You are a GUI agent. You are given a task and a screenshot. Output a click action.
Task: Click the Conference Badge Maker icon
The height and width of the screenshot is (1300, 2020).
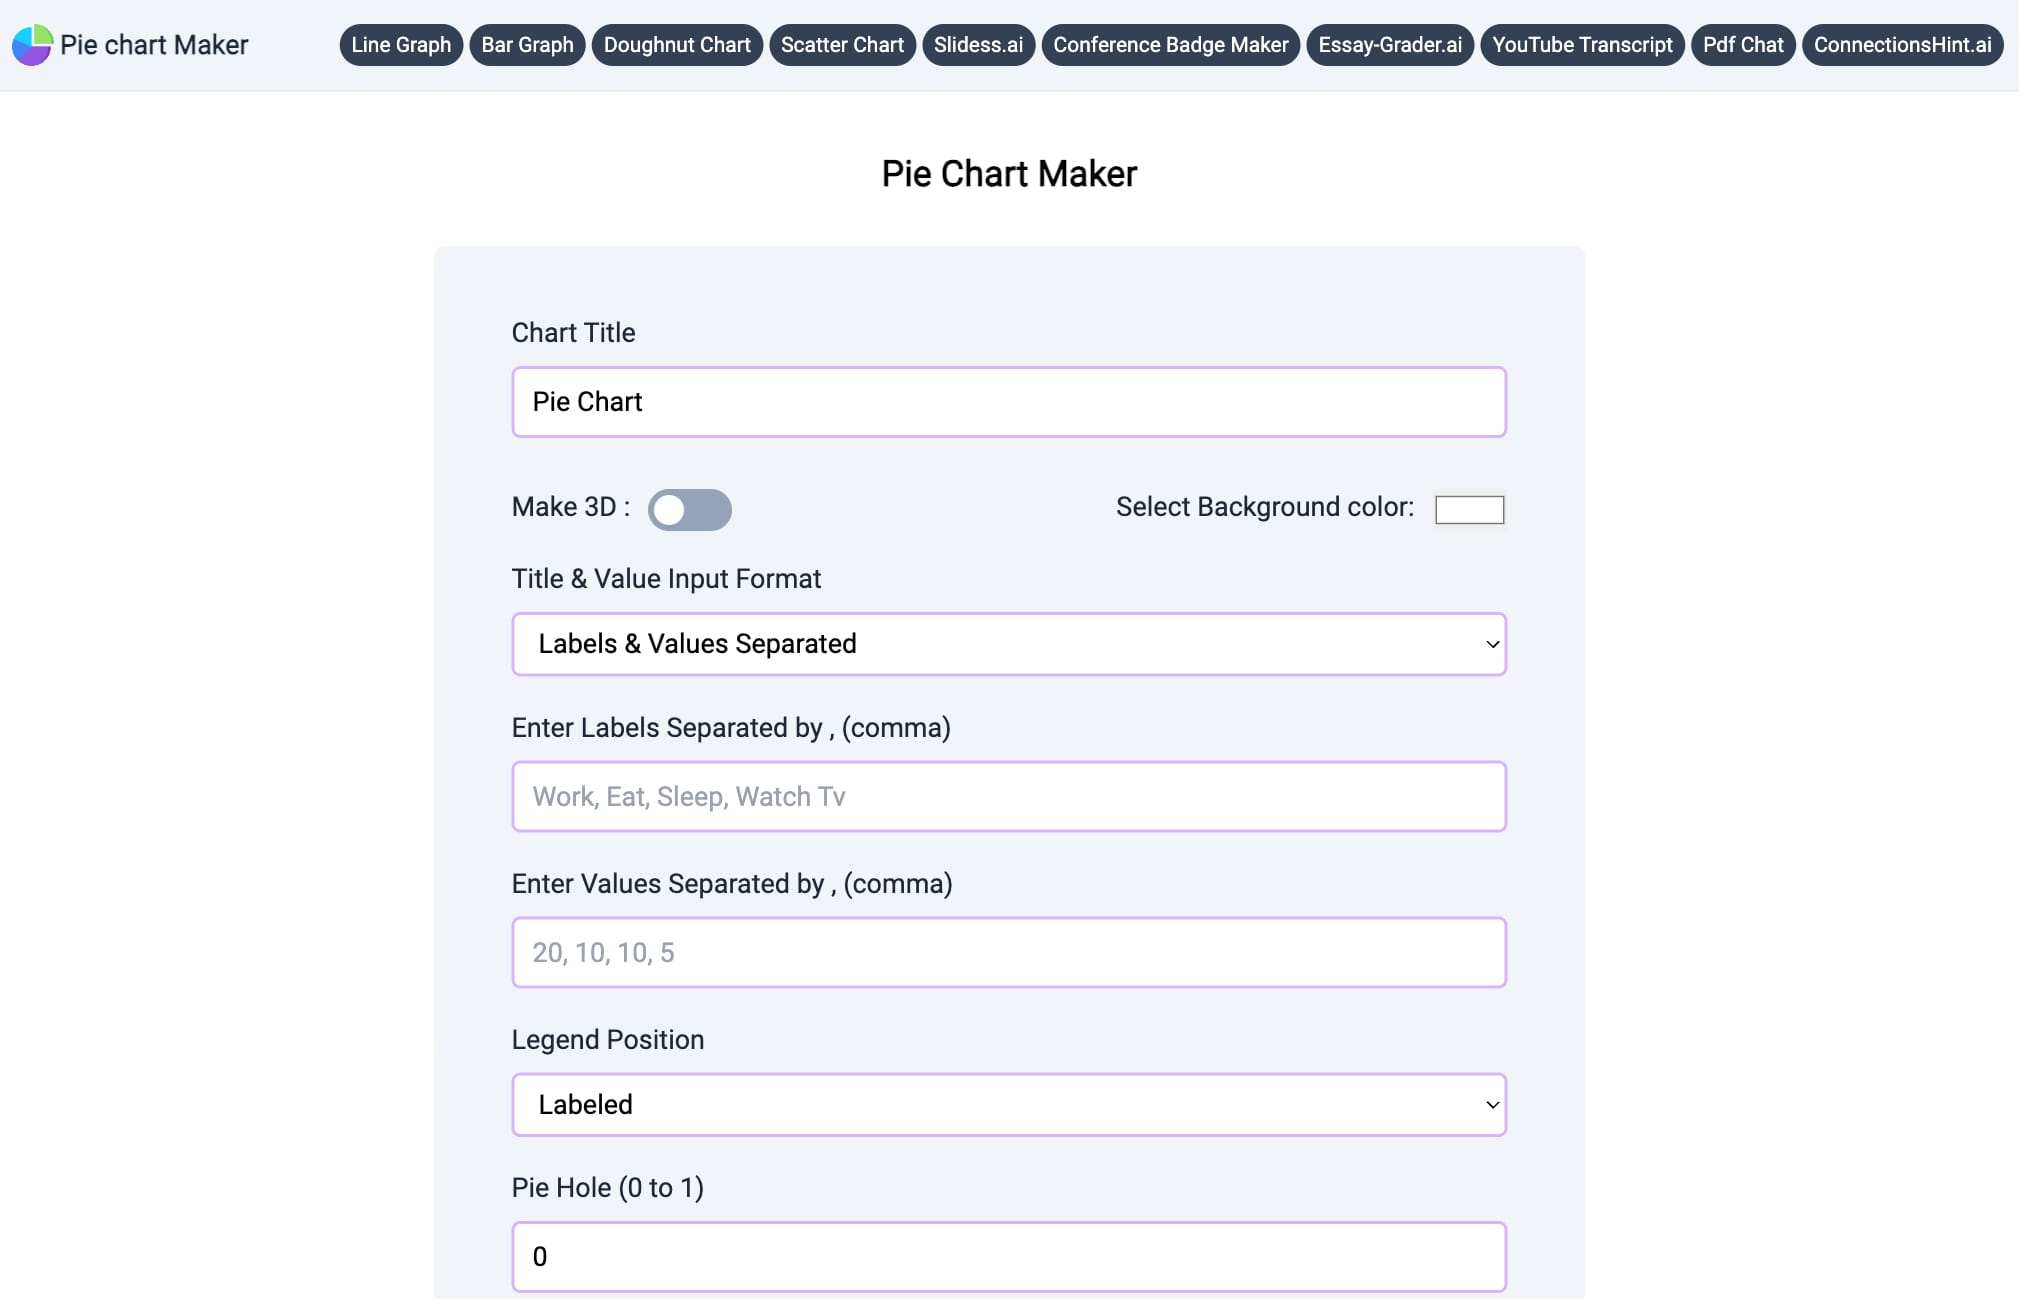pos(1170,44)
